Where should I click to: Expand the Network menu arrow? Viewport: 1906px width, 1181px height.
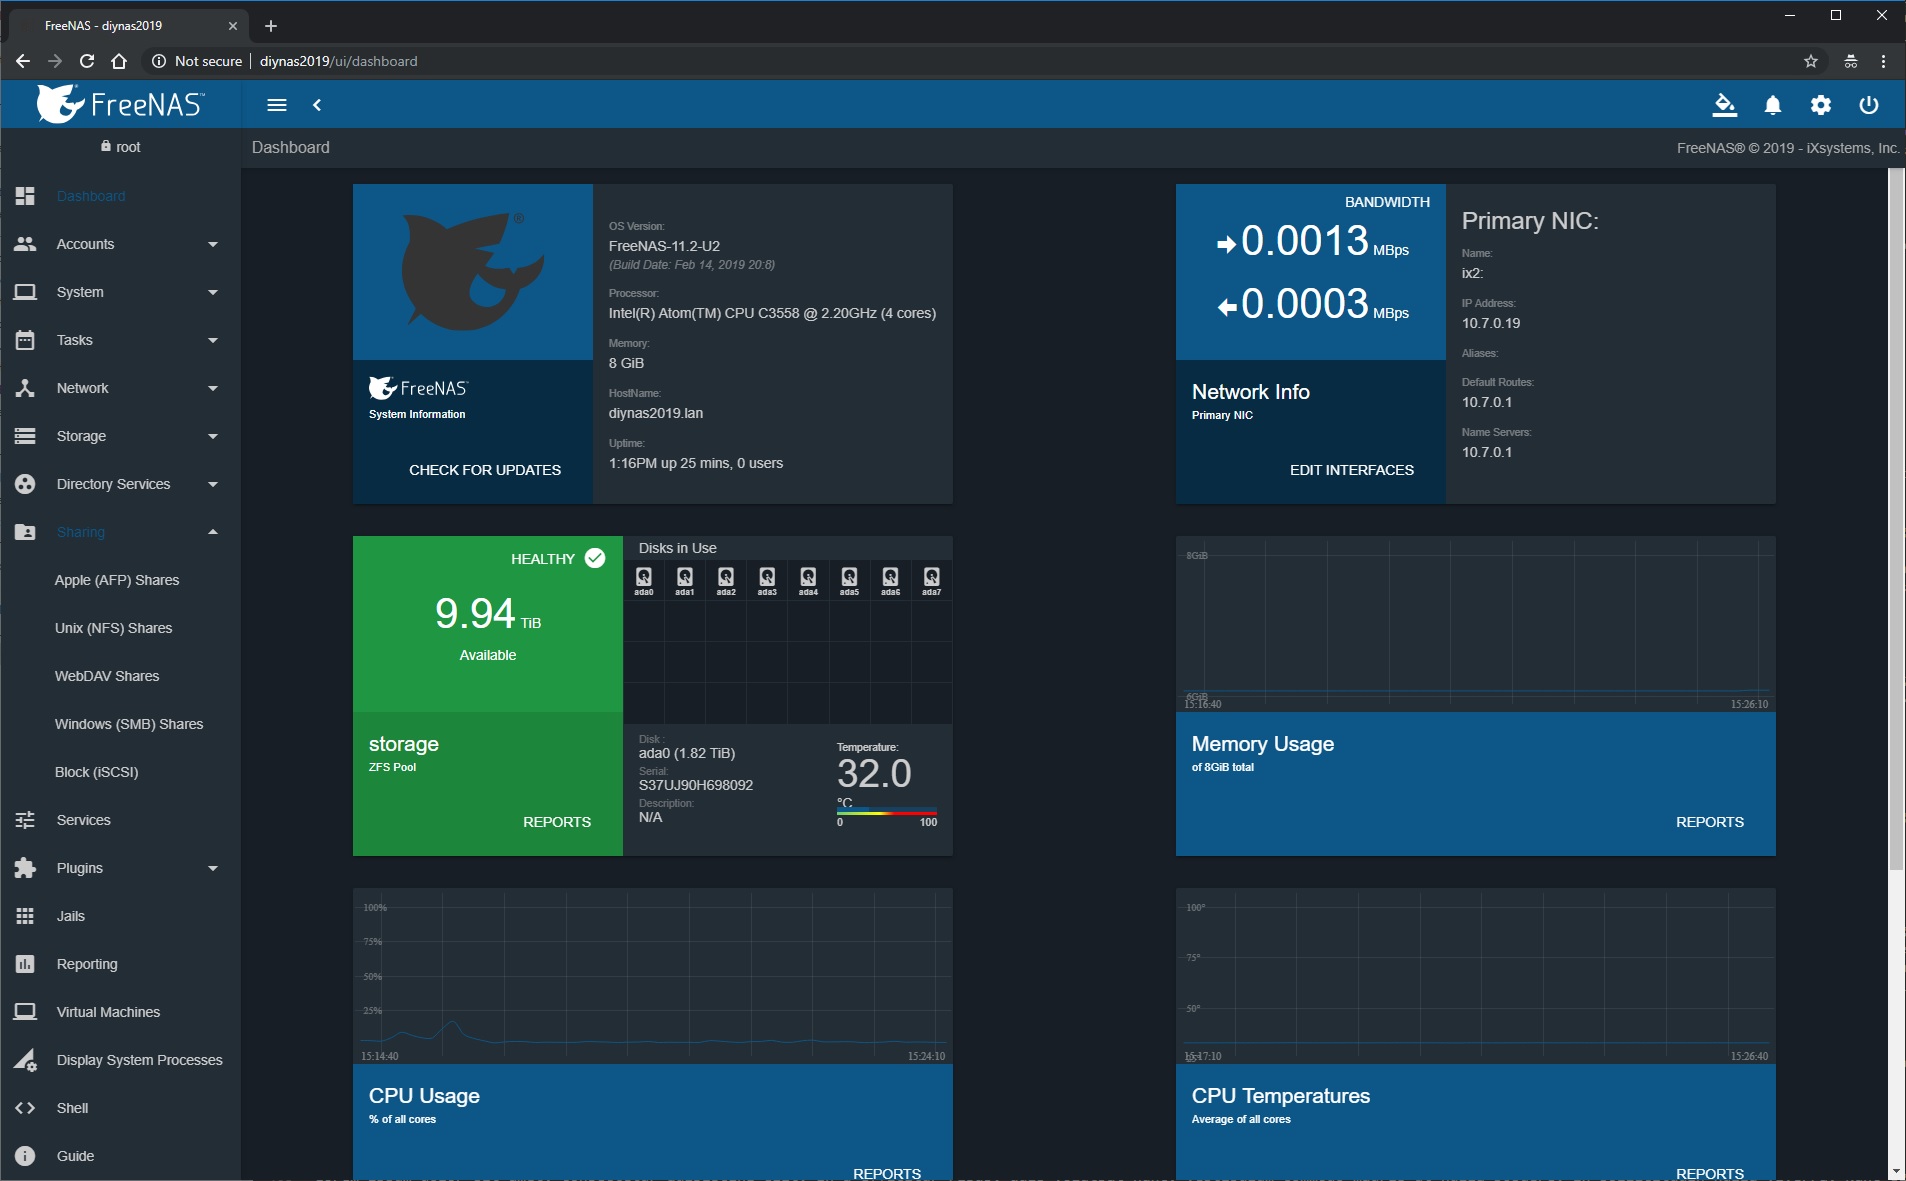pos(213,388)
